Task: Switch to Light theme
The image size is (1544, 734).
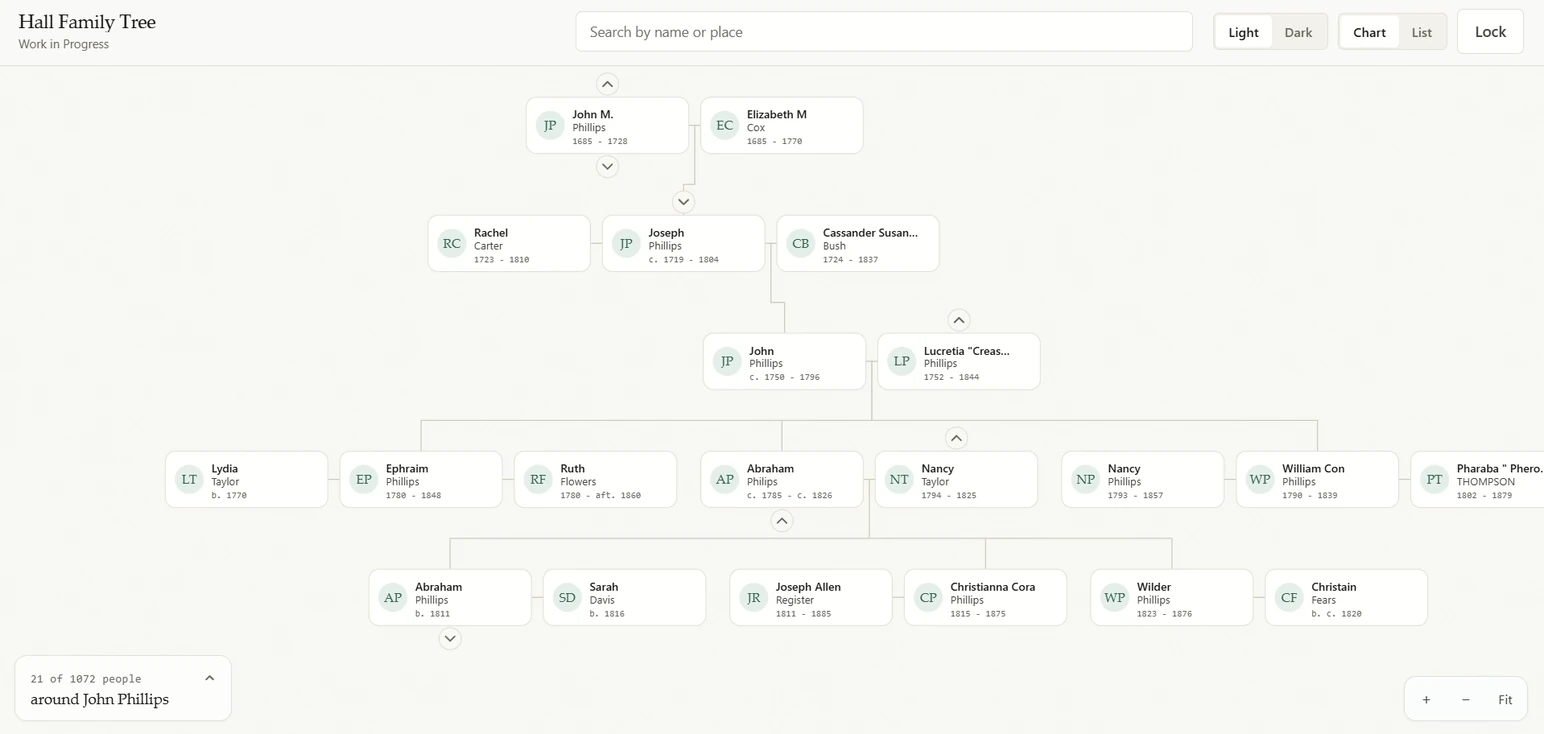Action: (1244, 32)
